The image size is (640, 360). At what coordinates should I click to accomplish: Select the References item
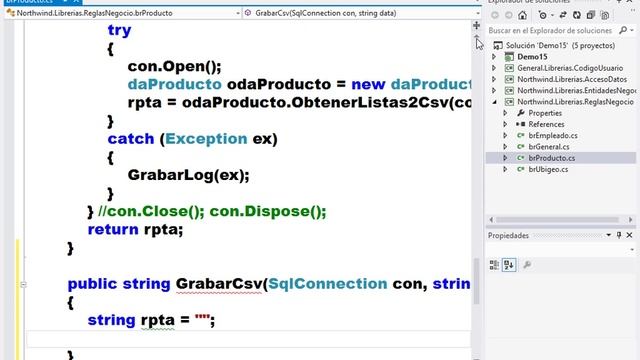tap(546, 124)
